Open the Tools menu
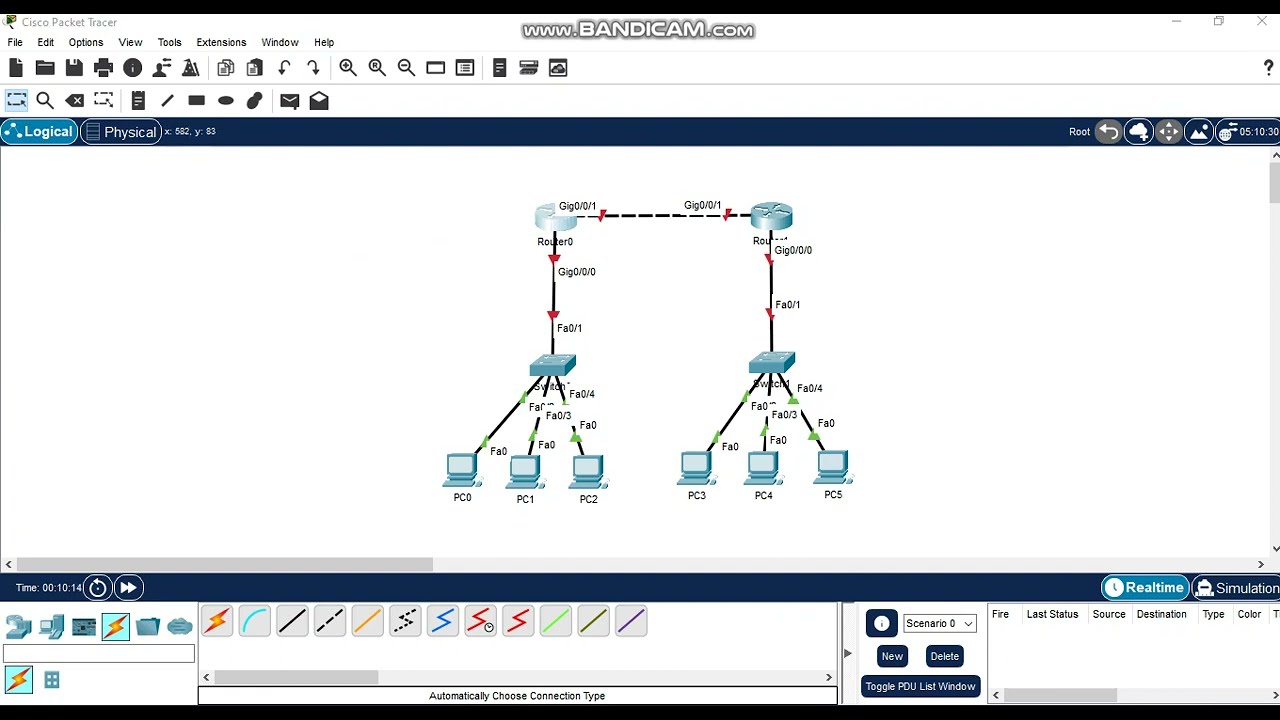The height and width of the screenshot is (720, 1280). click(x=170, y=43)
